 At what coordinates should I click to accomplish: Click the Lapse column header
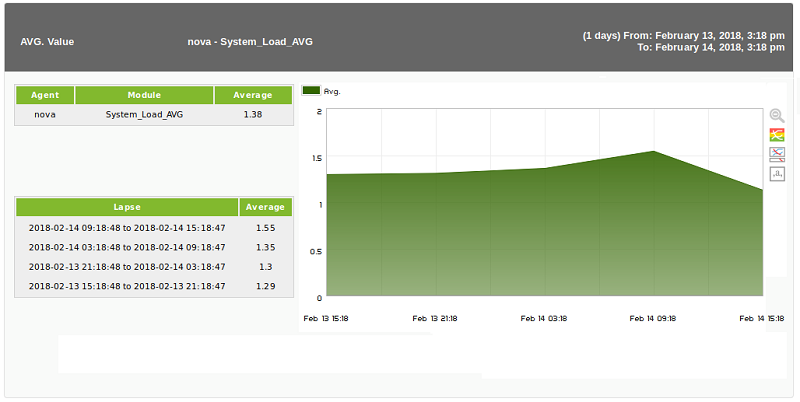point(127,207)
